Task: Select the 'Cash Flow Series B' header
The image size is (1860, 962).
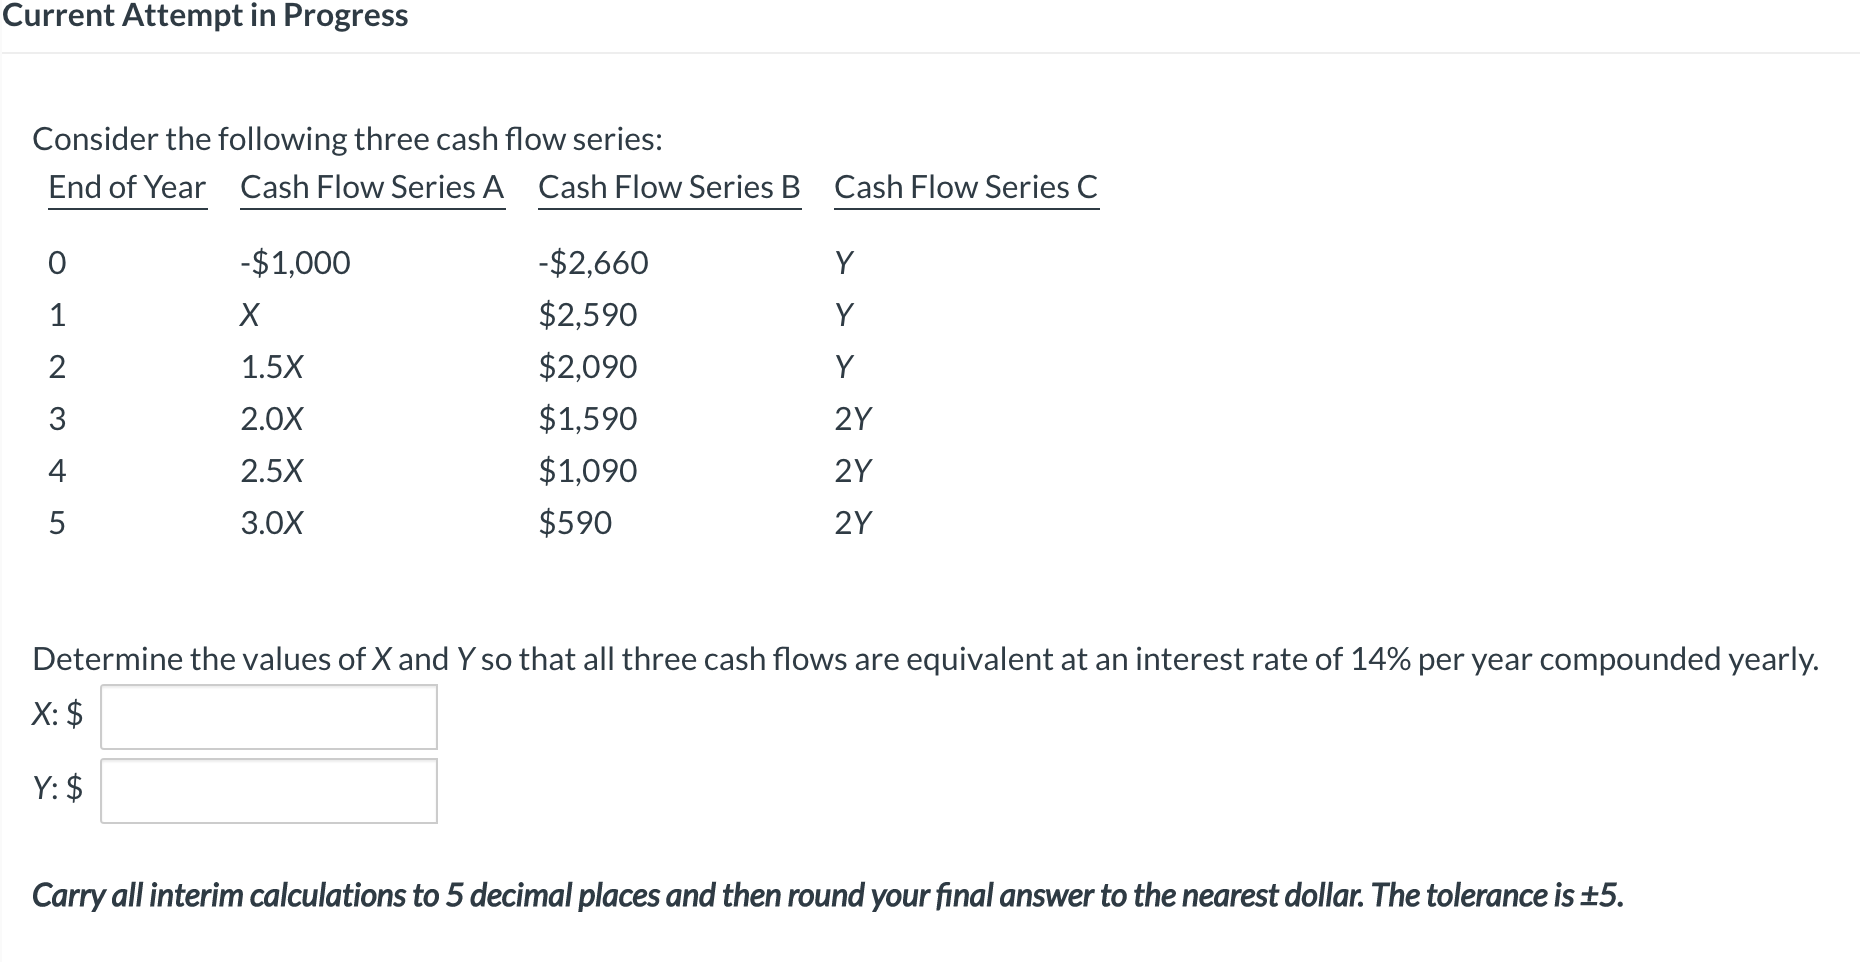Action: tap(669, 187)
